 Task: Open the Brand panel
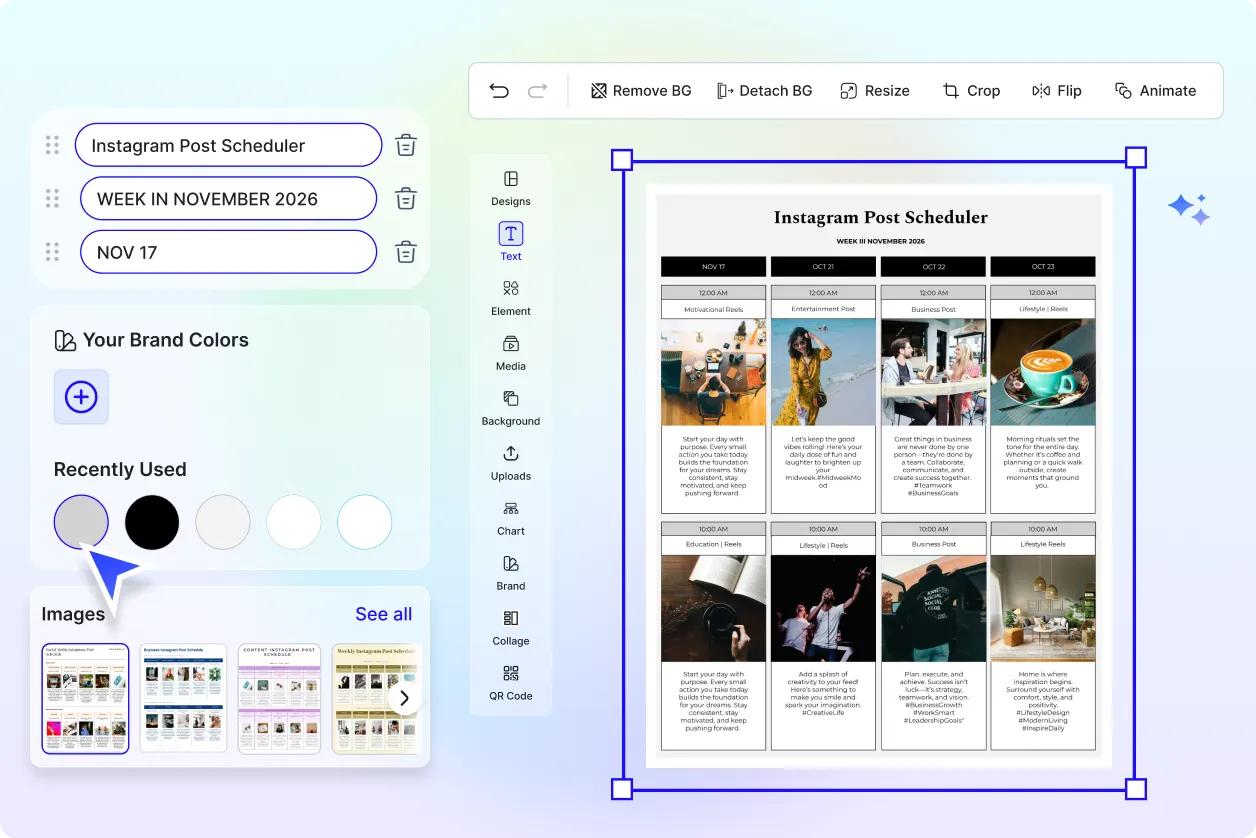510,571
